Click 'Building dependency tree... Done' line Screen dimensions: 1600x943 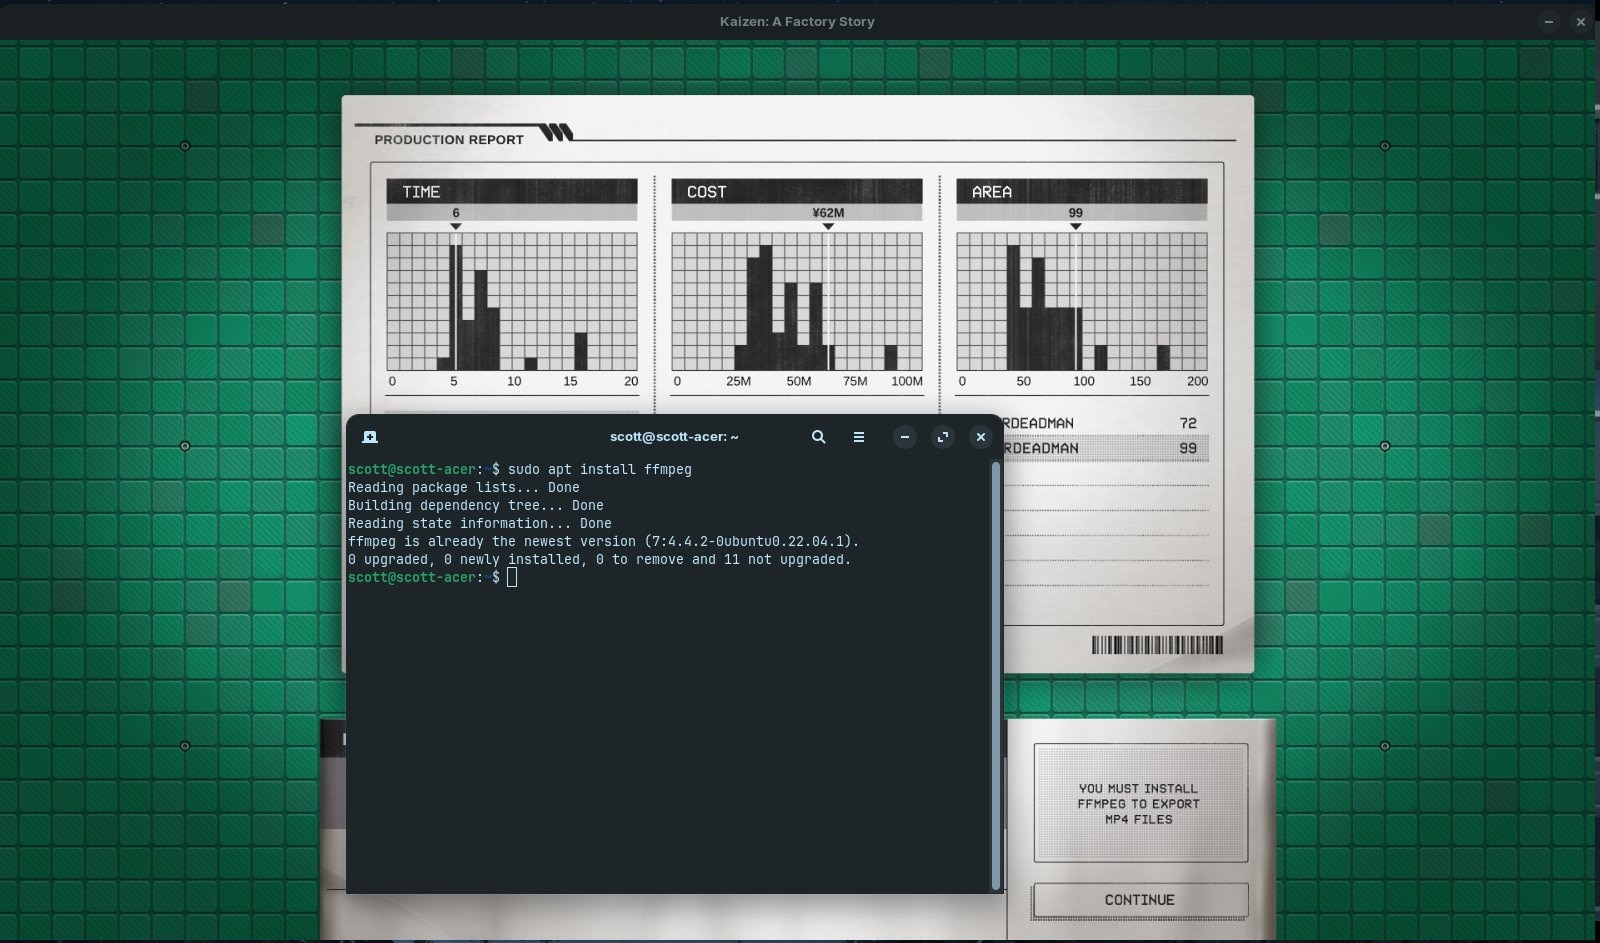click(x=476, y=505)
